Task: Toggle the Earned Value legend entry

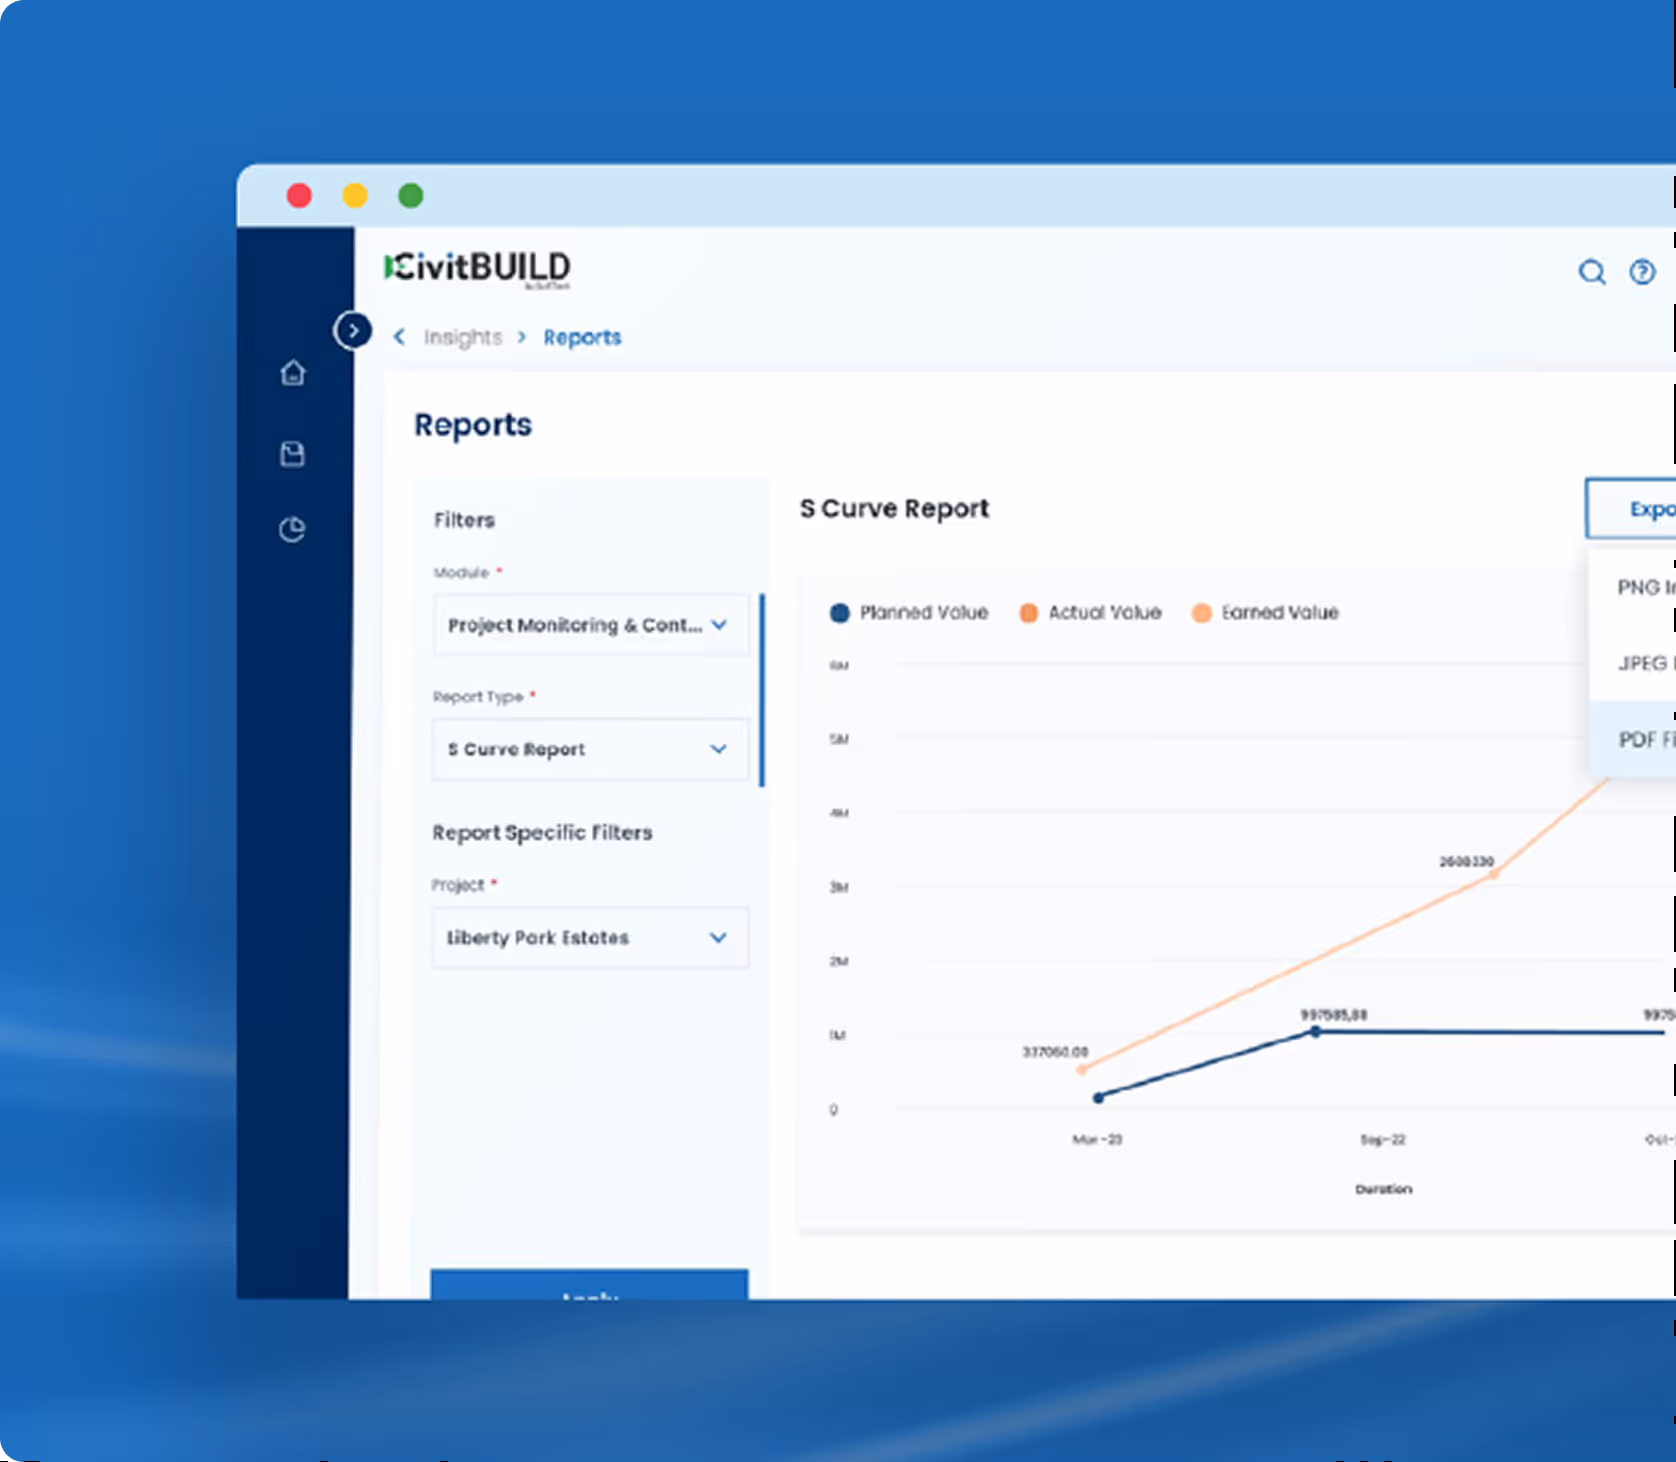Action: pyautogui.click(x=1265, y=612)
